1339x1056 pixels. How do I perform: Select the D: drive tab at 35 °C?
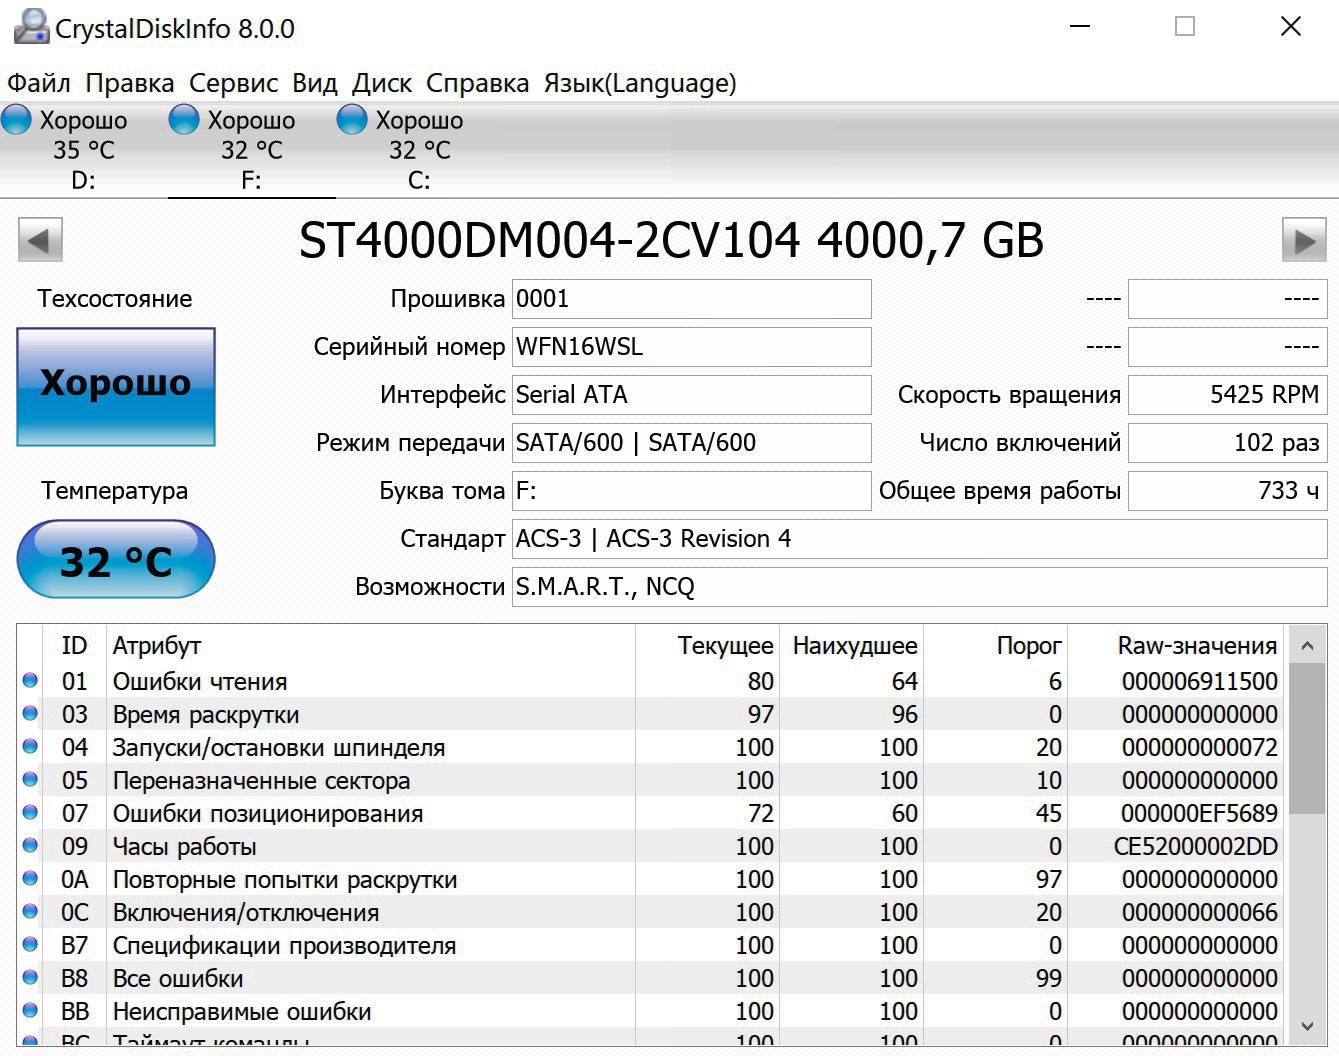(84, 150)
